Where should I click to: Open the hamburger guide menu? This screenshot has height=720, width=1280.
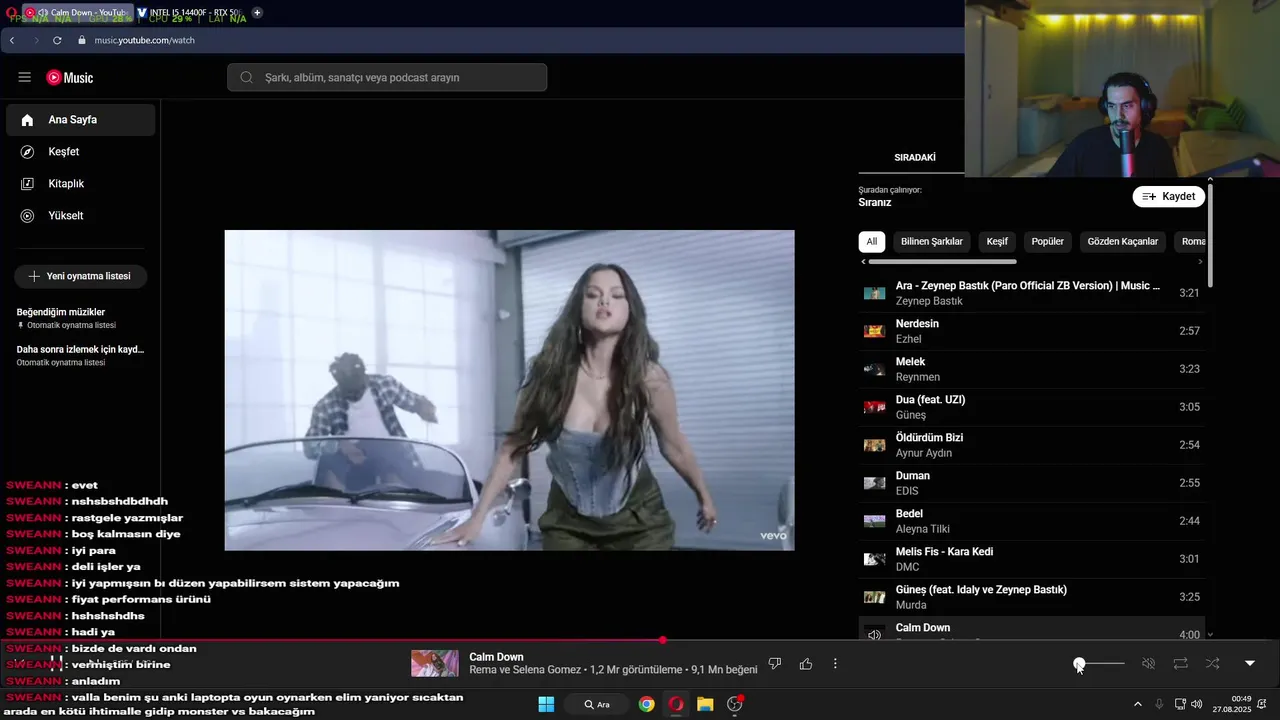(25, 77)
